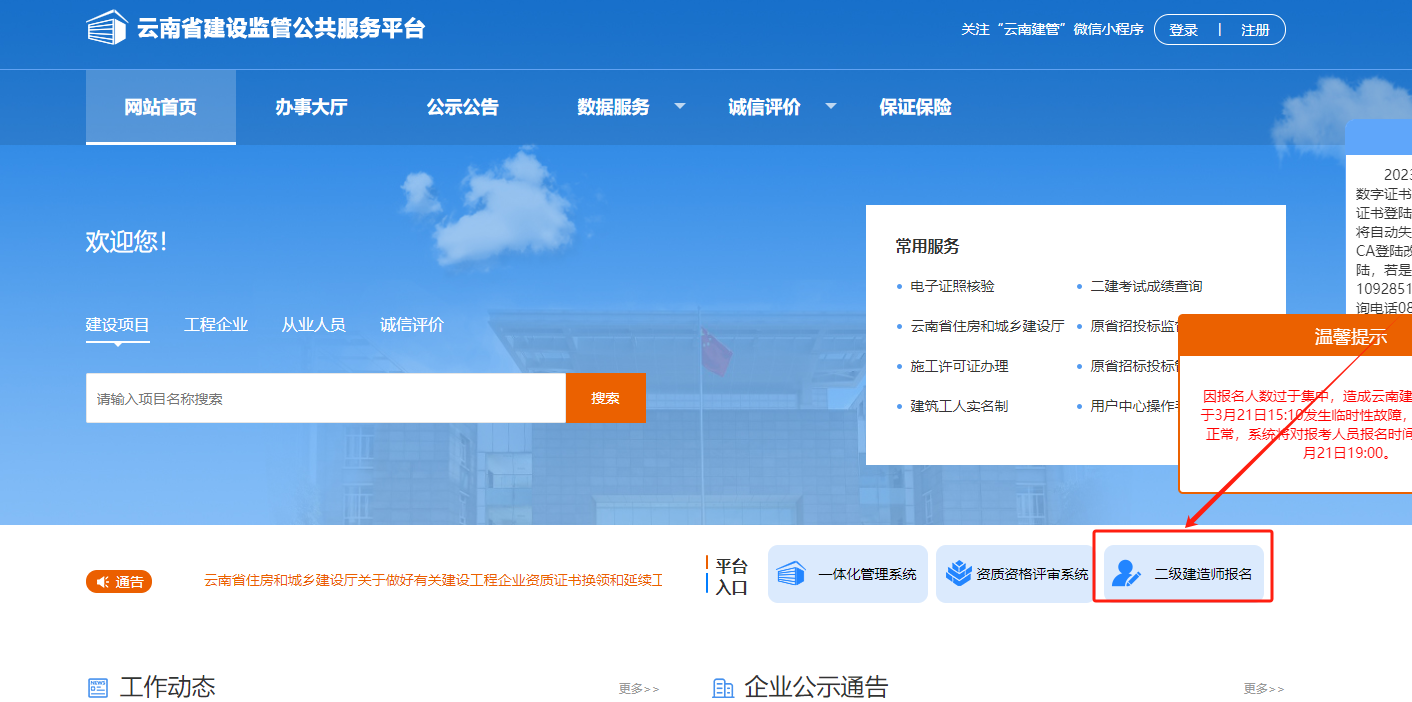Switch to the 诚信评价 search tab
This screenshot has height=702, width=1412.
pos(412,325)
